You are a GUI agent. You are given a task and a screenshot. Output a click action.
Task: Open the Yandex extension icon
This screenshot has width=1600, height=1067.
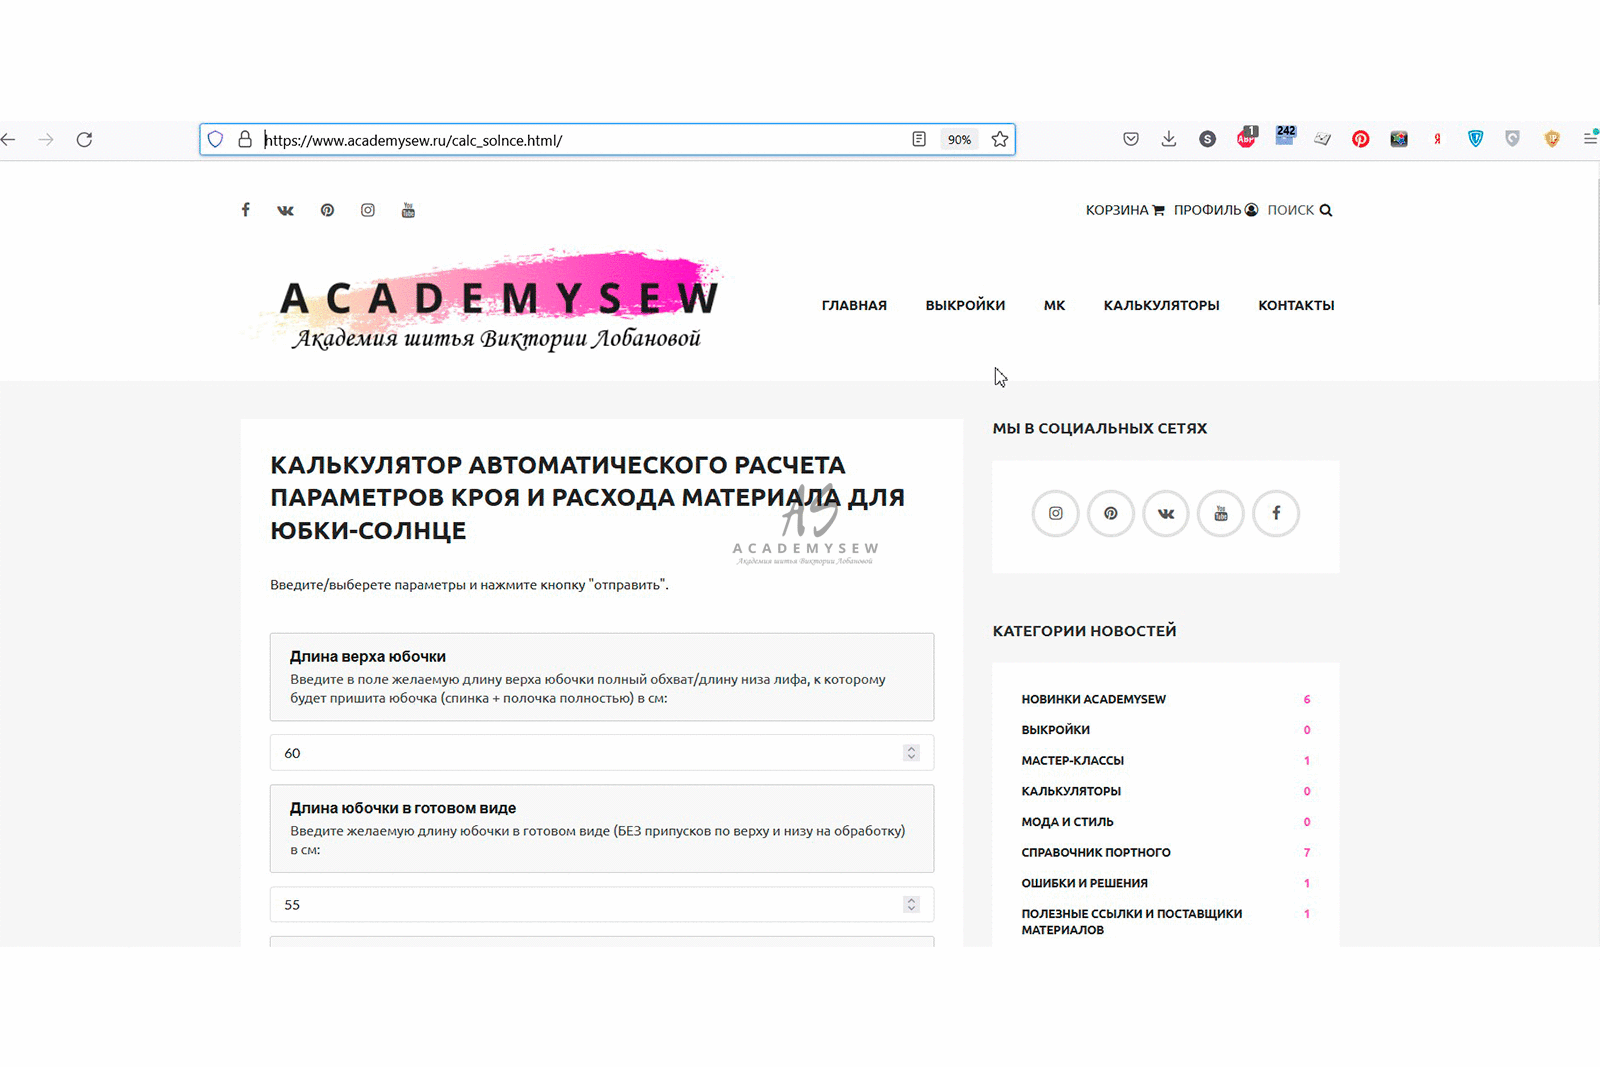pos(1437,139)
